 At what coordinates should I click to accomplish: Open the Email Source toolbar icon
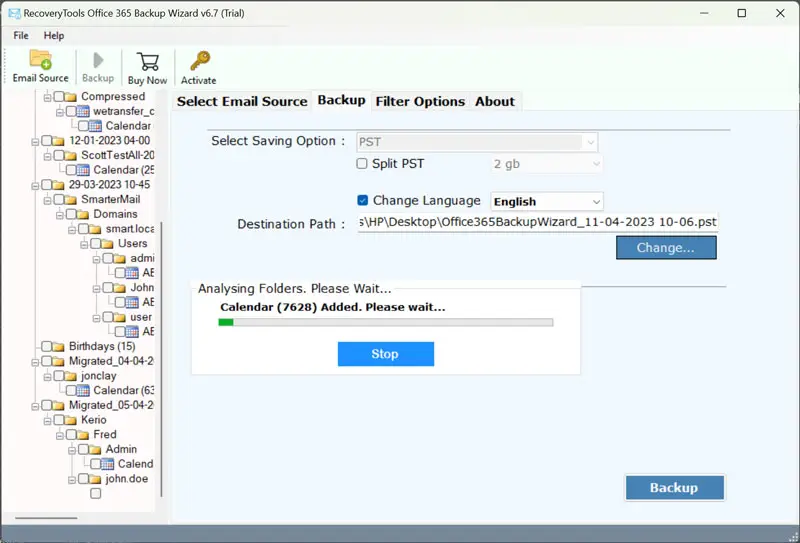click(40, 60)
